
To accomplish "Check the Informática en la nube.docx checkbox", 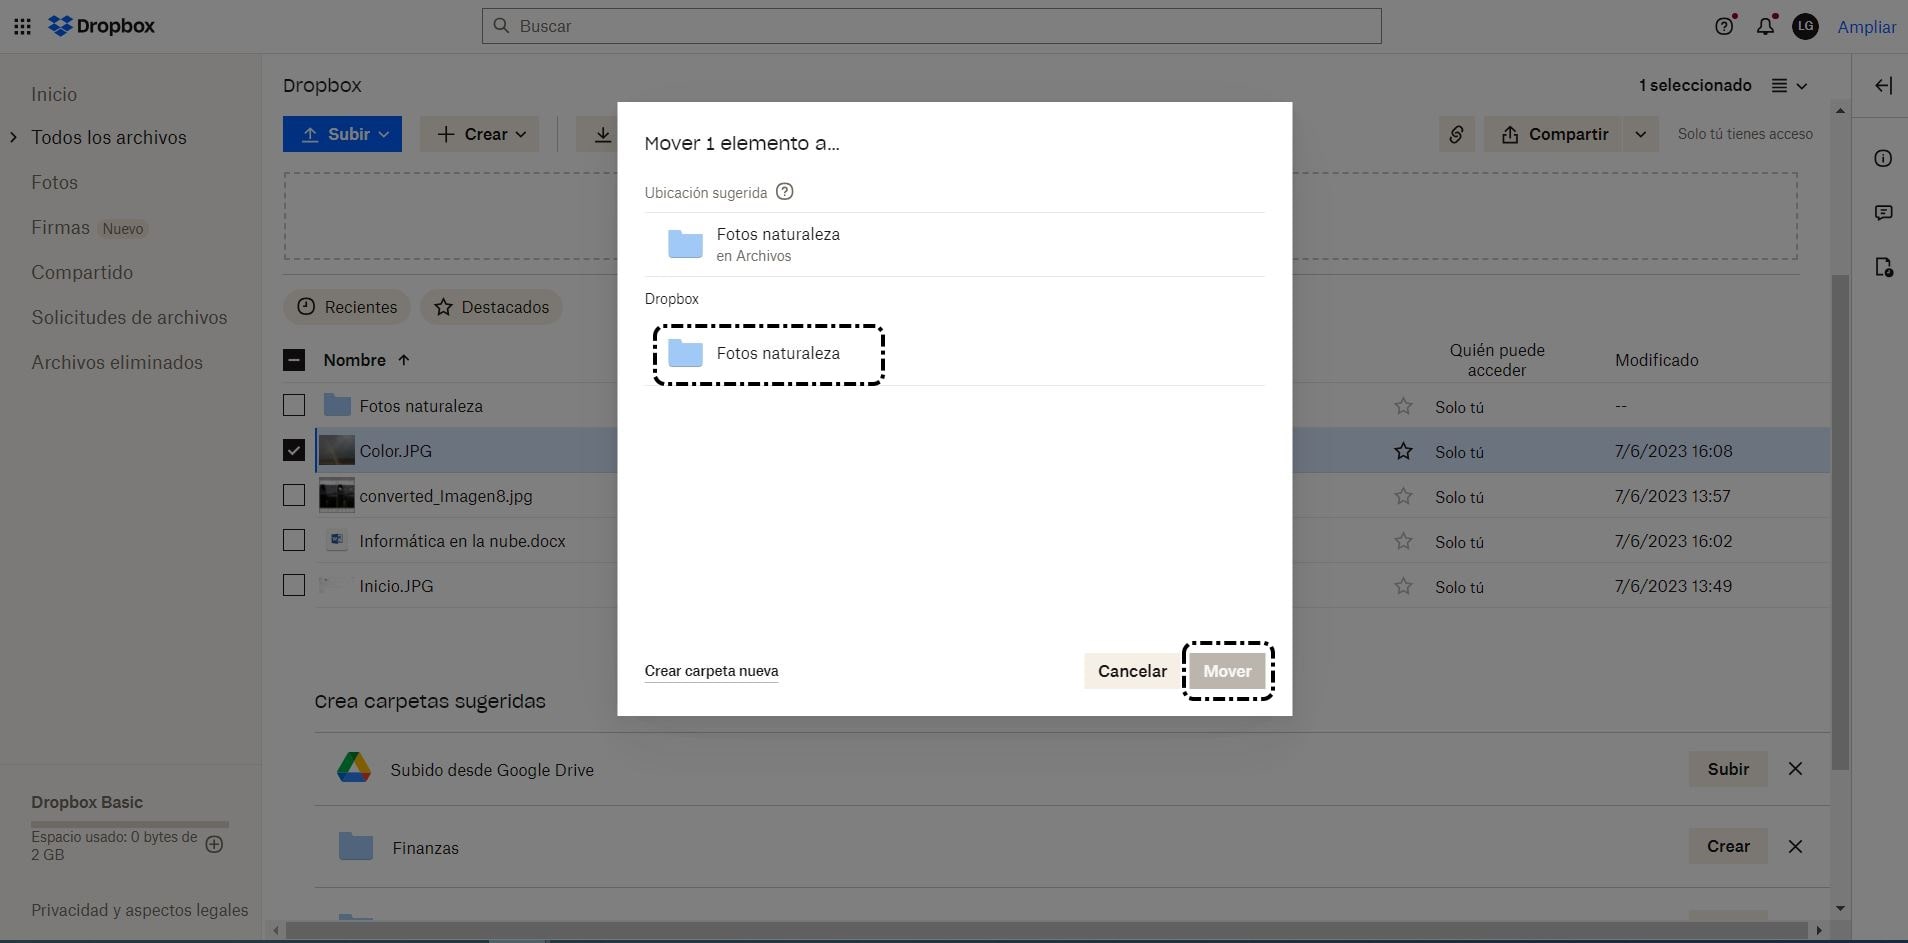I will coord(294,540).
